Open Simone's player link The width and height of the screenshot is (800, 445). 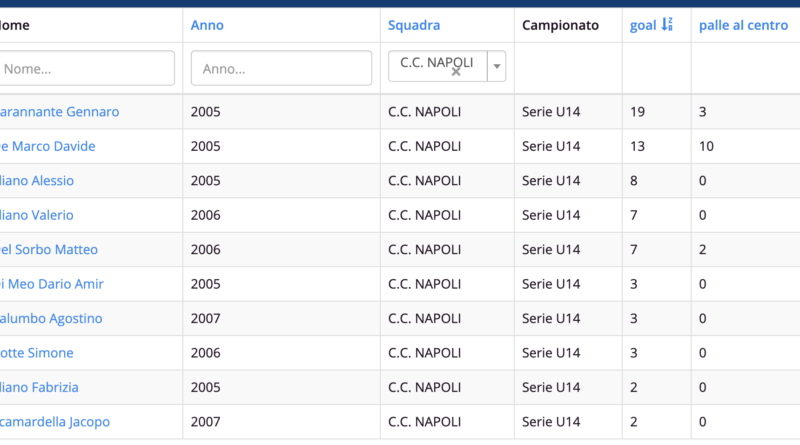point(37,353)
